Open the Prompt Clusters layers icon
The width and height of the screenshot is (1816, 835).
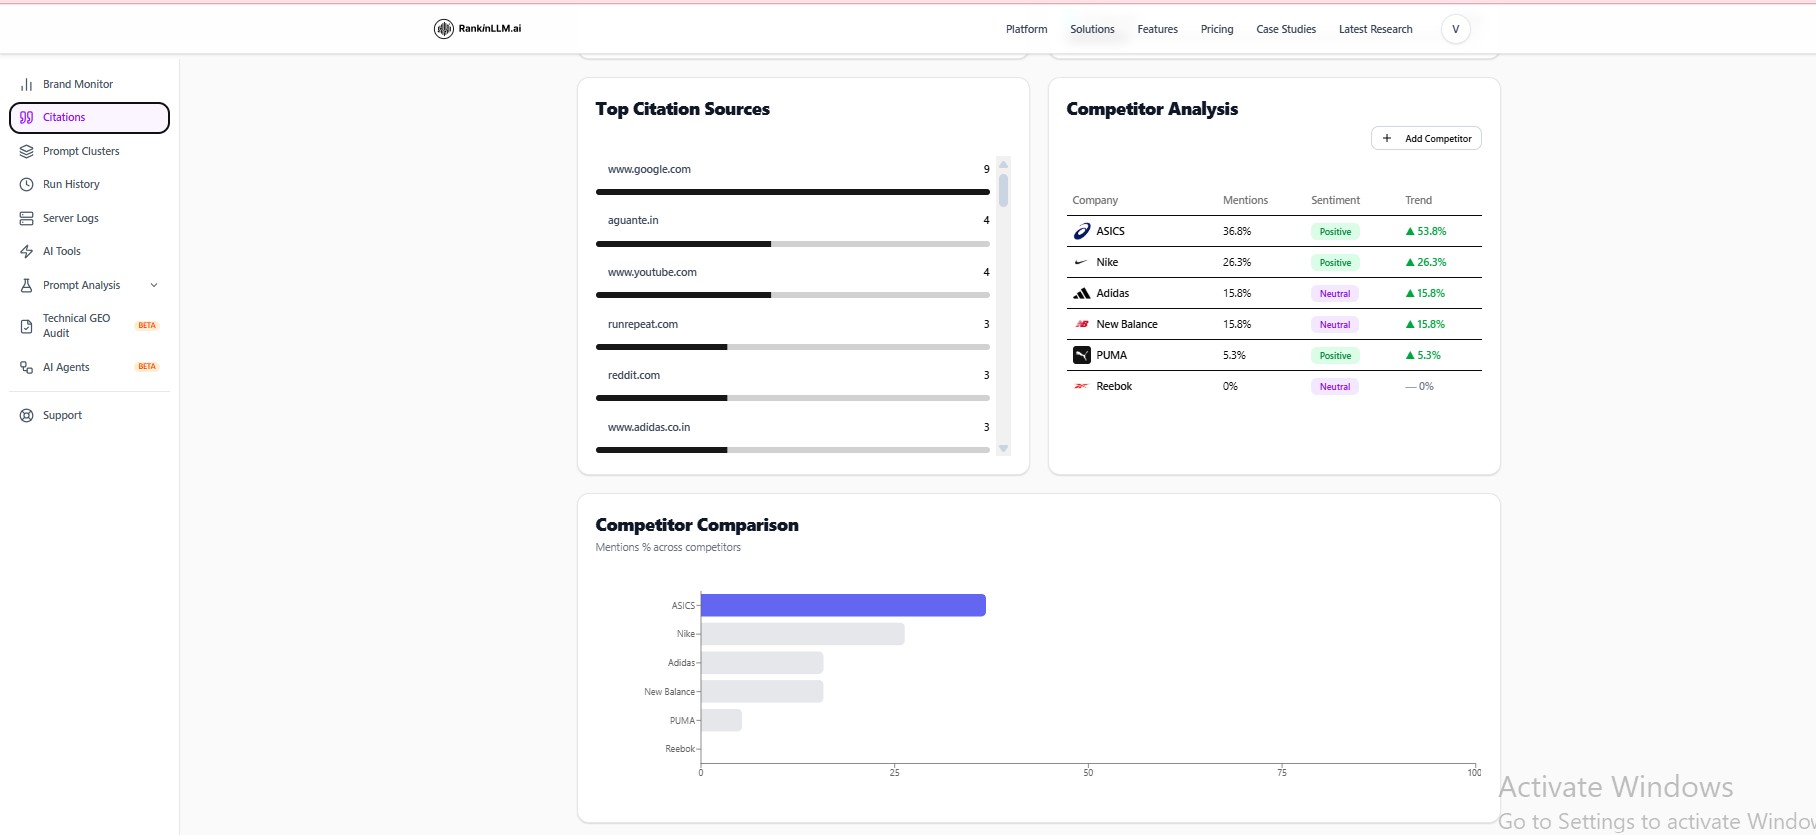(x=27, y=152)
